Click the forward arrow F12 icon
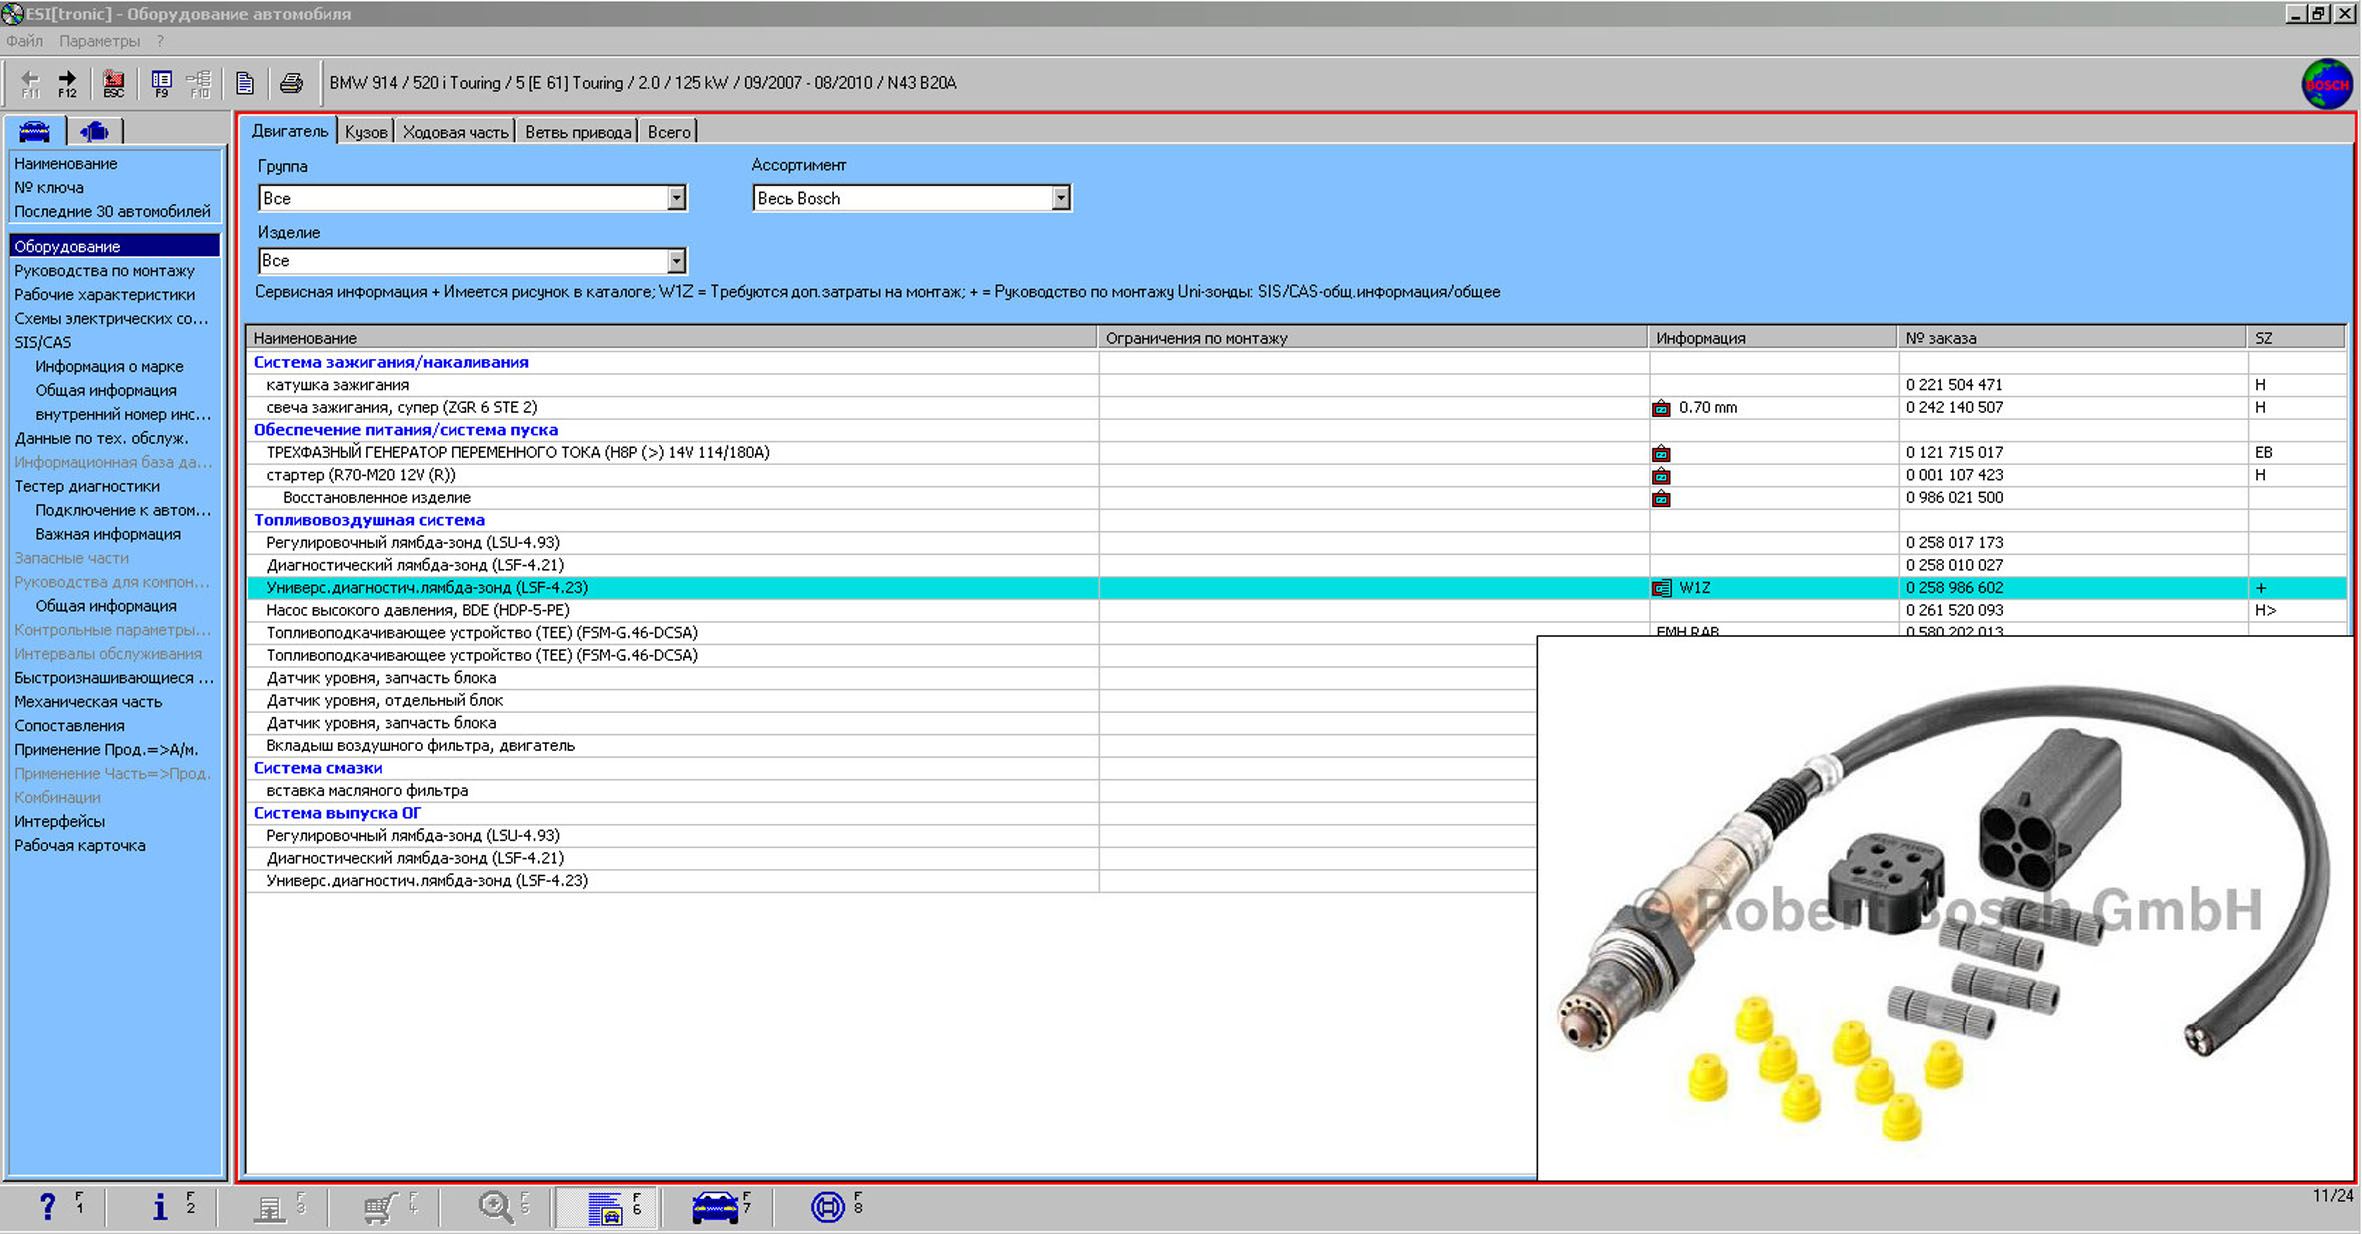The width and height of the screenshot is (2362, 1234). pyautogui.click(x=67, y=82)
